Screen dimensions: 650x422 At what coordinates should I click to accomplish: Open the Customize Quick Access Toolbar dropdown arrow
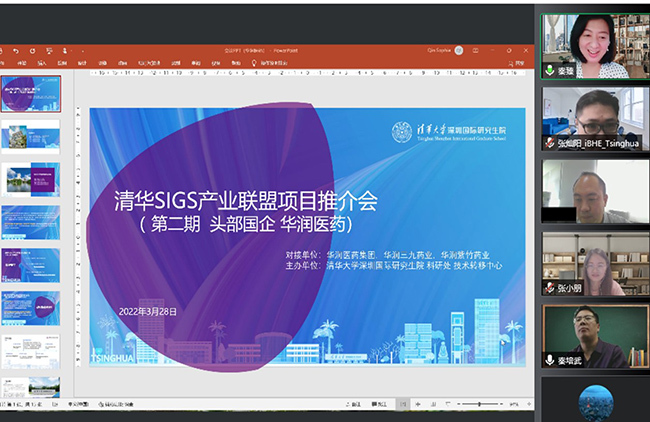82,51
